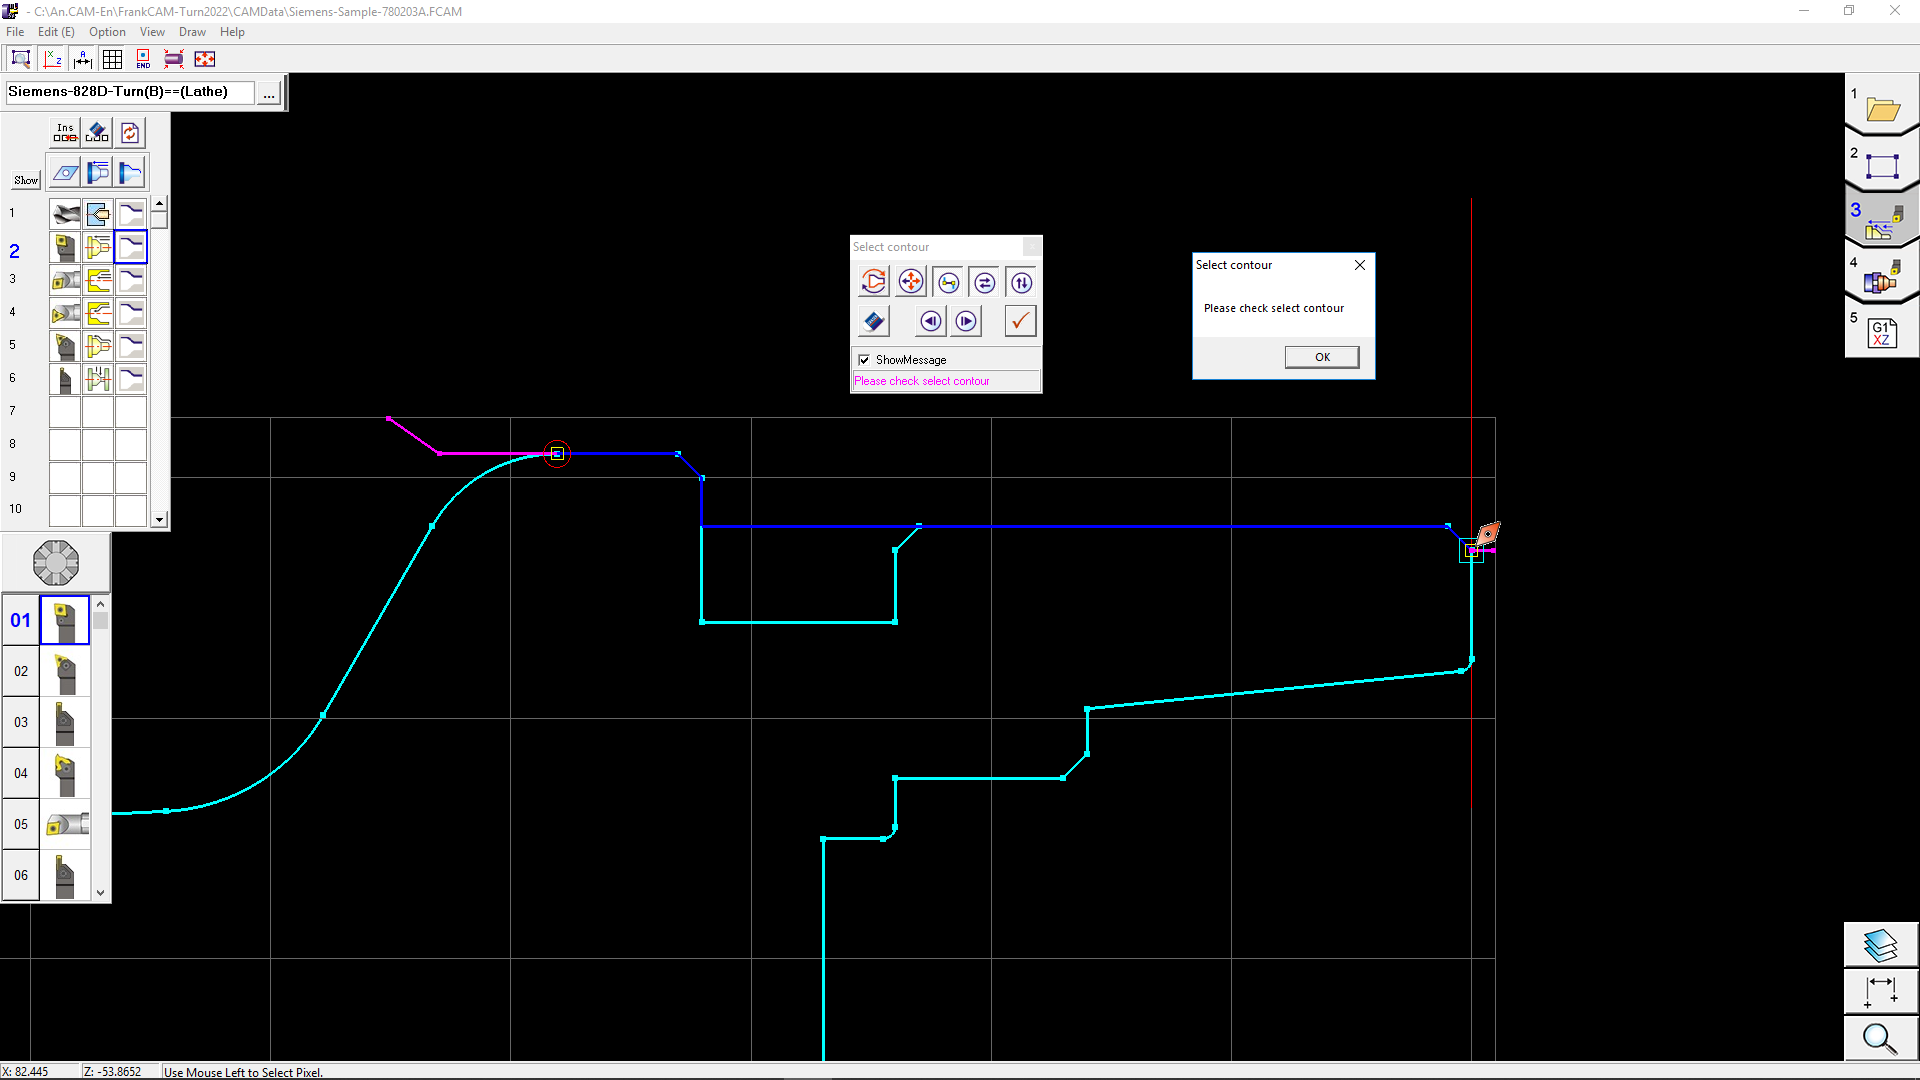Select tool 01 in the turret list
This screenshot has height=1080, width=1920.
[65, 620]
